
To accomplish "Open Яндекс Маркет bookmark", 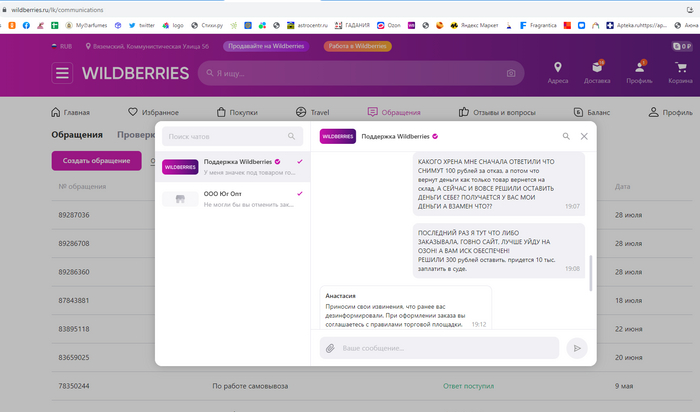I will pos(474,25).
